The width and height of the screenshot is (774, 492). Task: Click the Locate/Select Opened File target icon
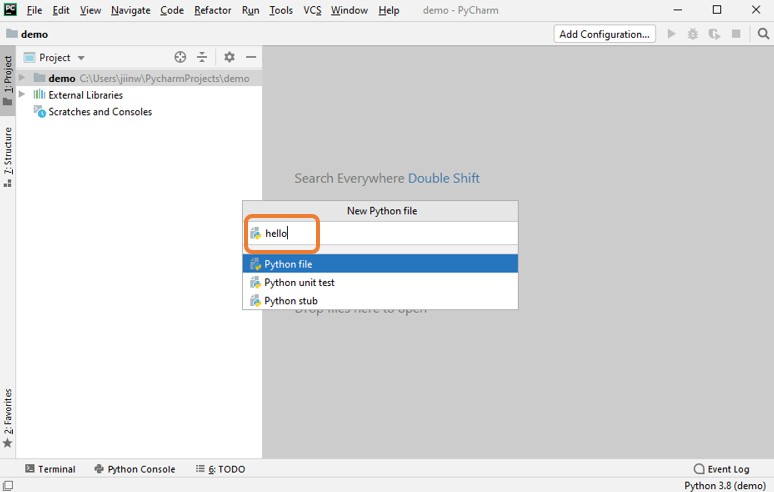[x=180, y=57]
